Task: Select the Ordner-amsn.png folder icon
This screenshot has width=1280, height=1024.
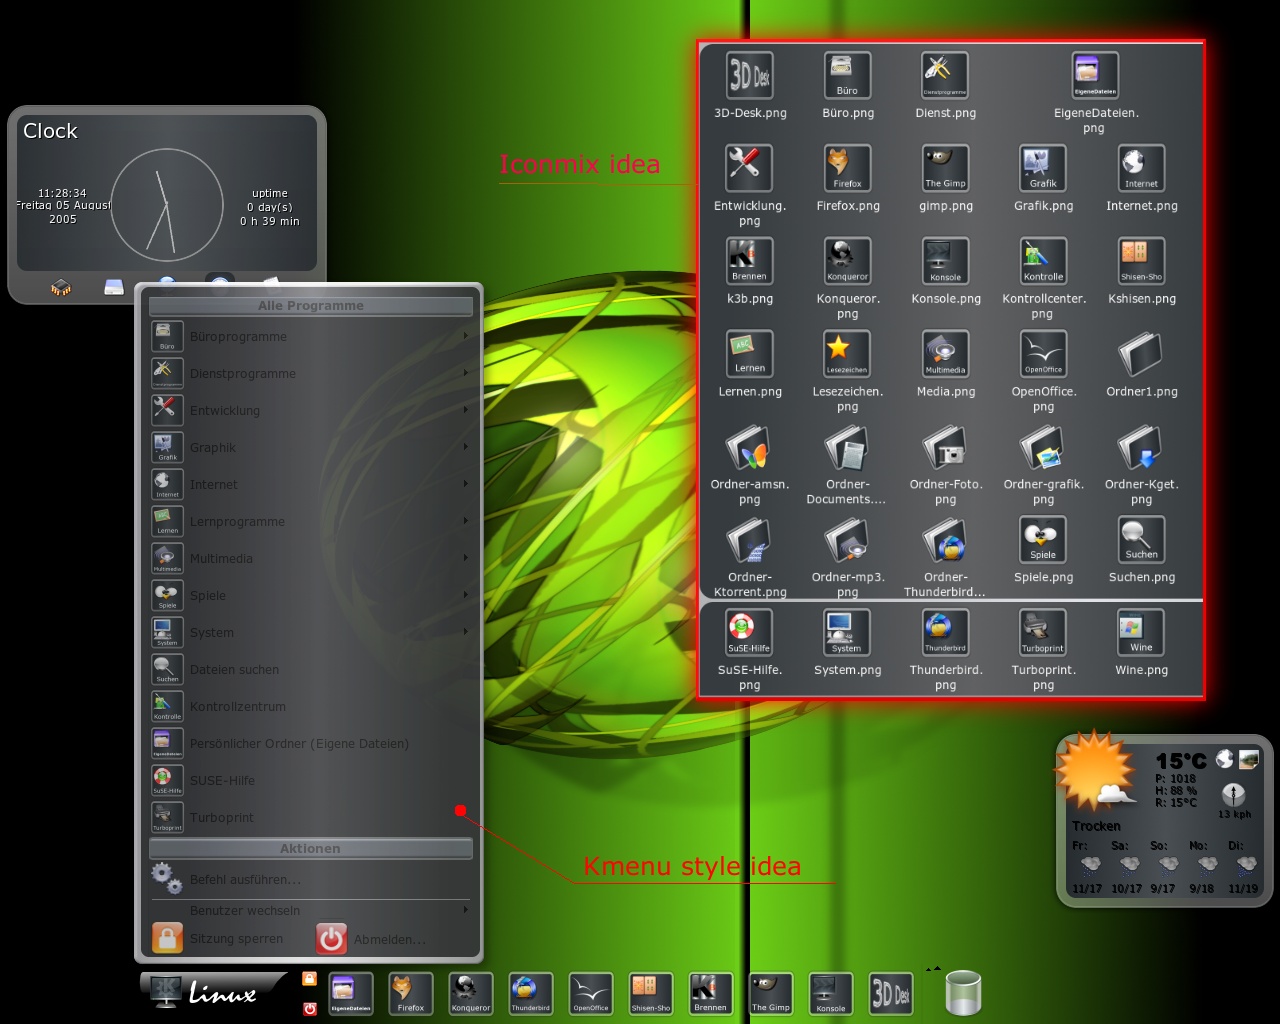Action: [x=750, y=447]
